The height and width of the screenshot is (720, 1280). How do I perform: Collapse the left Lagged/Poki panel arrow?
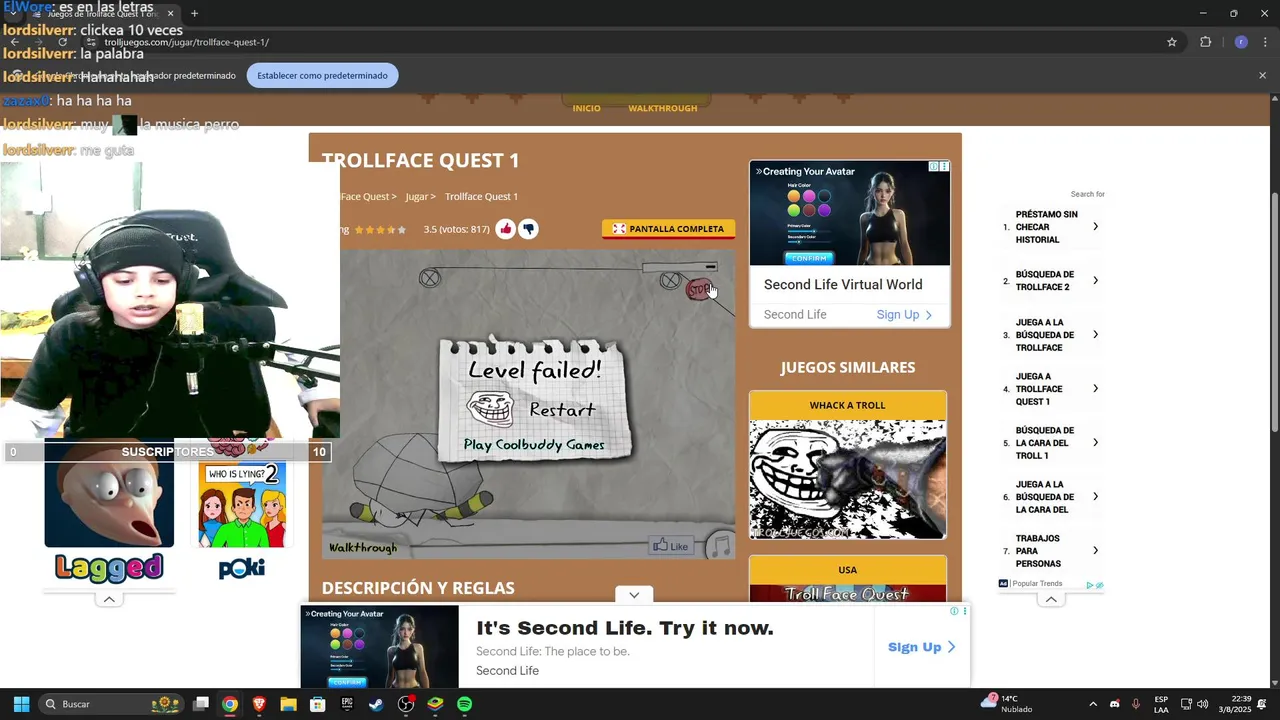click(x=109, y=599)
